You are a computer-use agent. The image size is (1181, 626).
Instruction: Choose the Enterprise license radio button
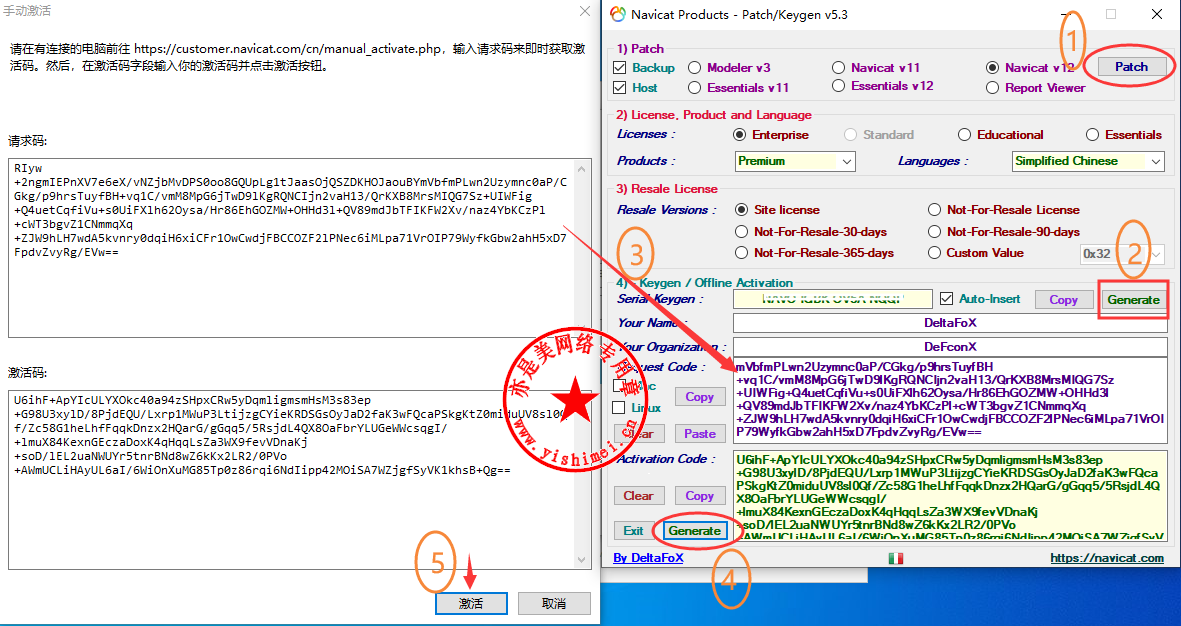(x=740, y=135)
